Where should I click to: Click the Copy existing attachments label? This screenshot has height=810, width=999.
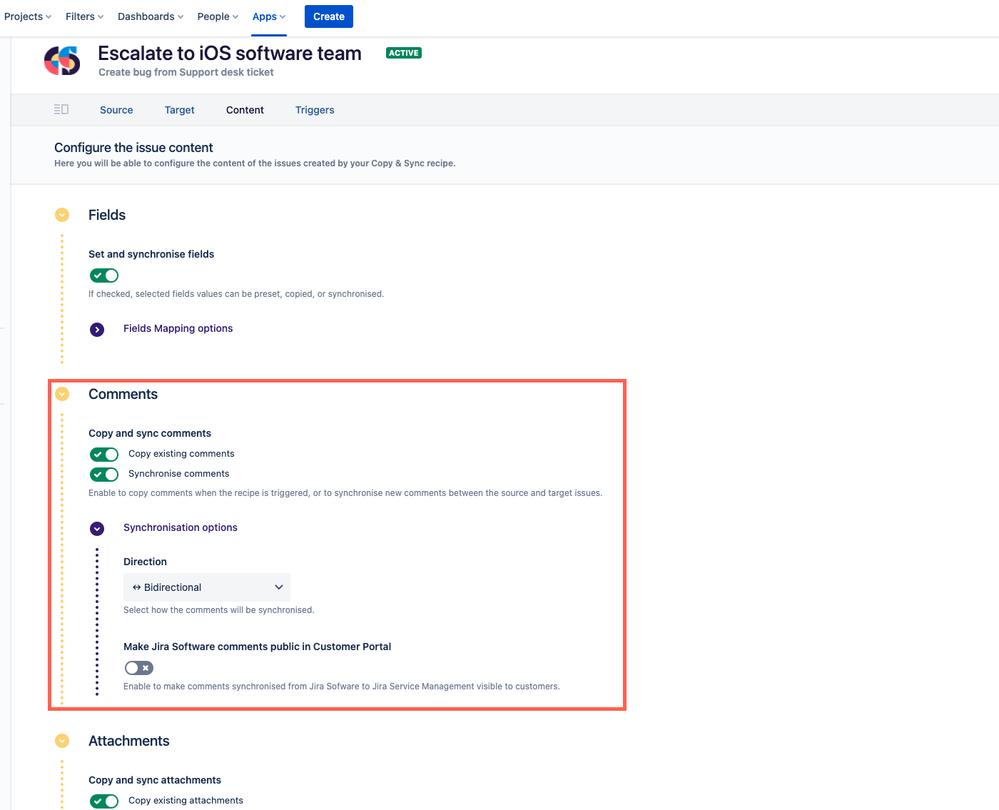[186, 800]
